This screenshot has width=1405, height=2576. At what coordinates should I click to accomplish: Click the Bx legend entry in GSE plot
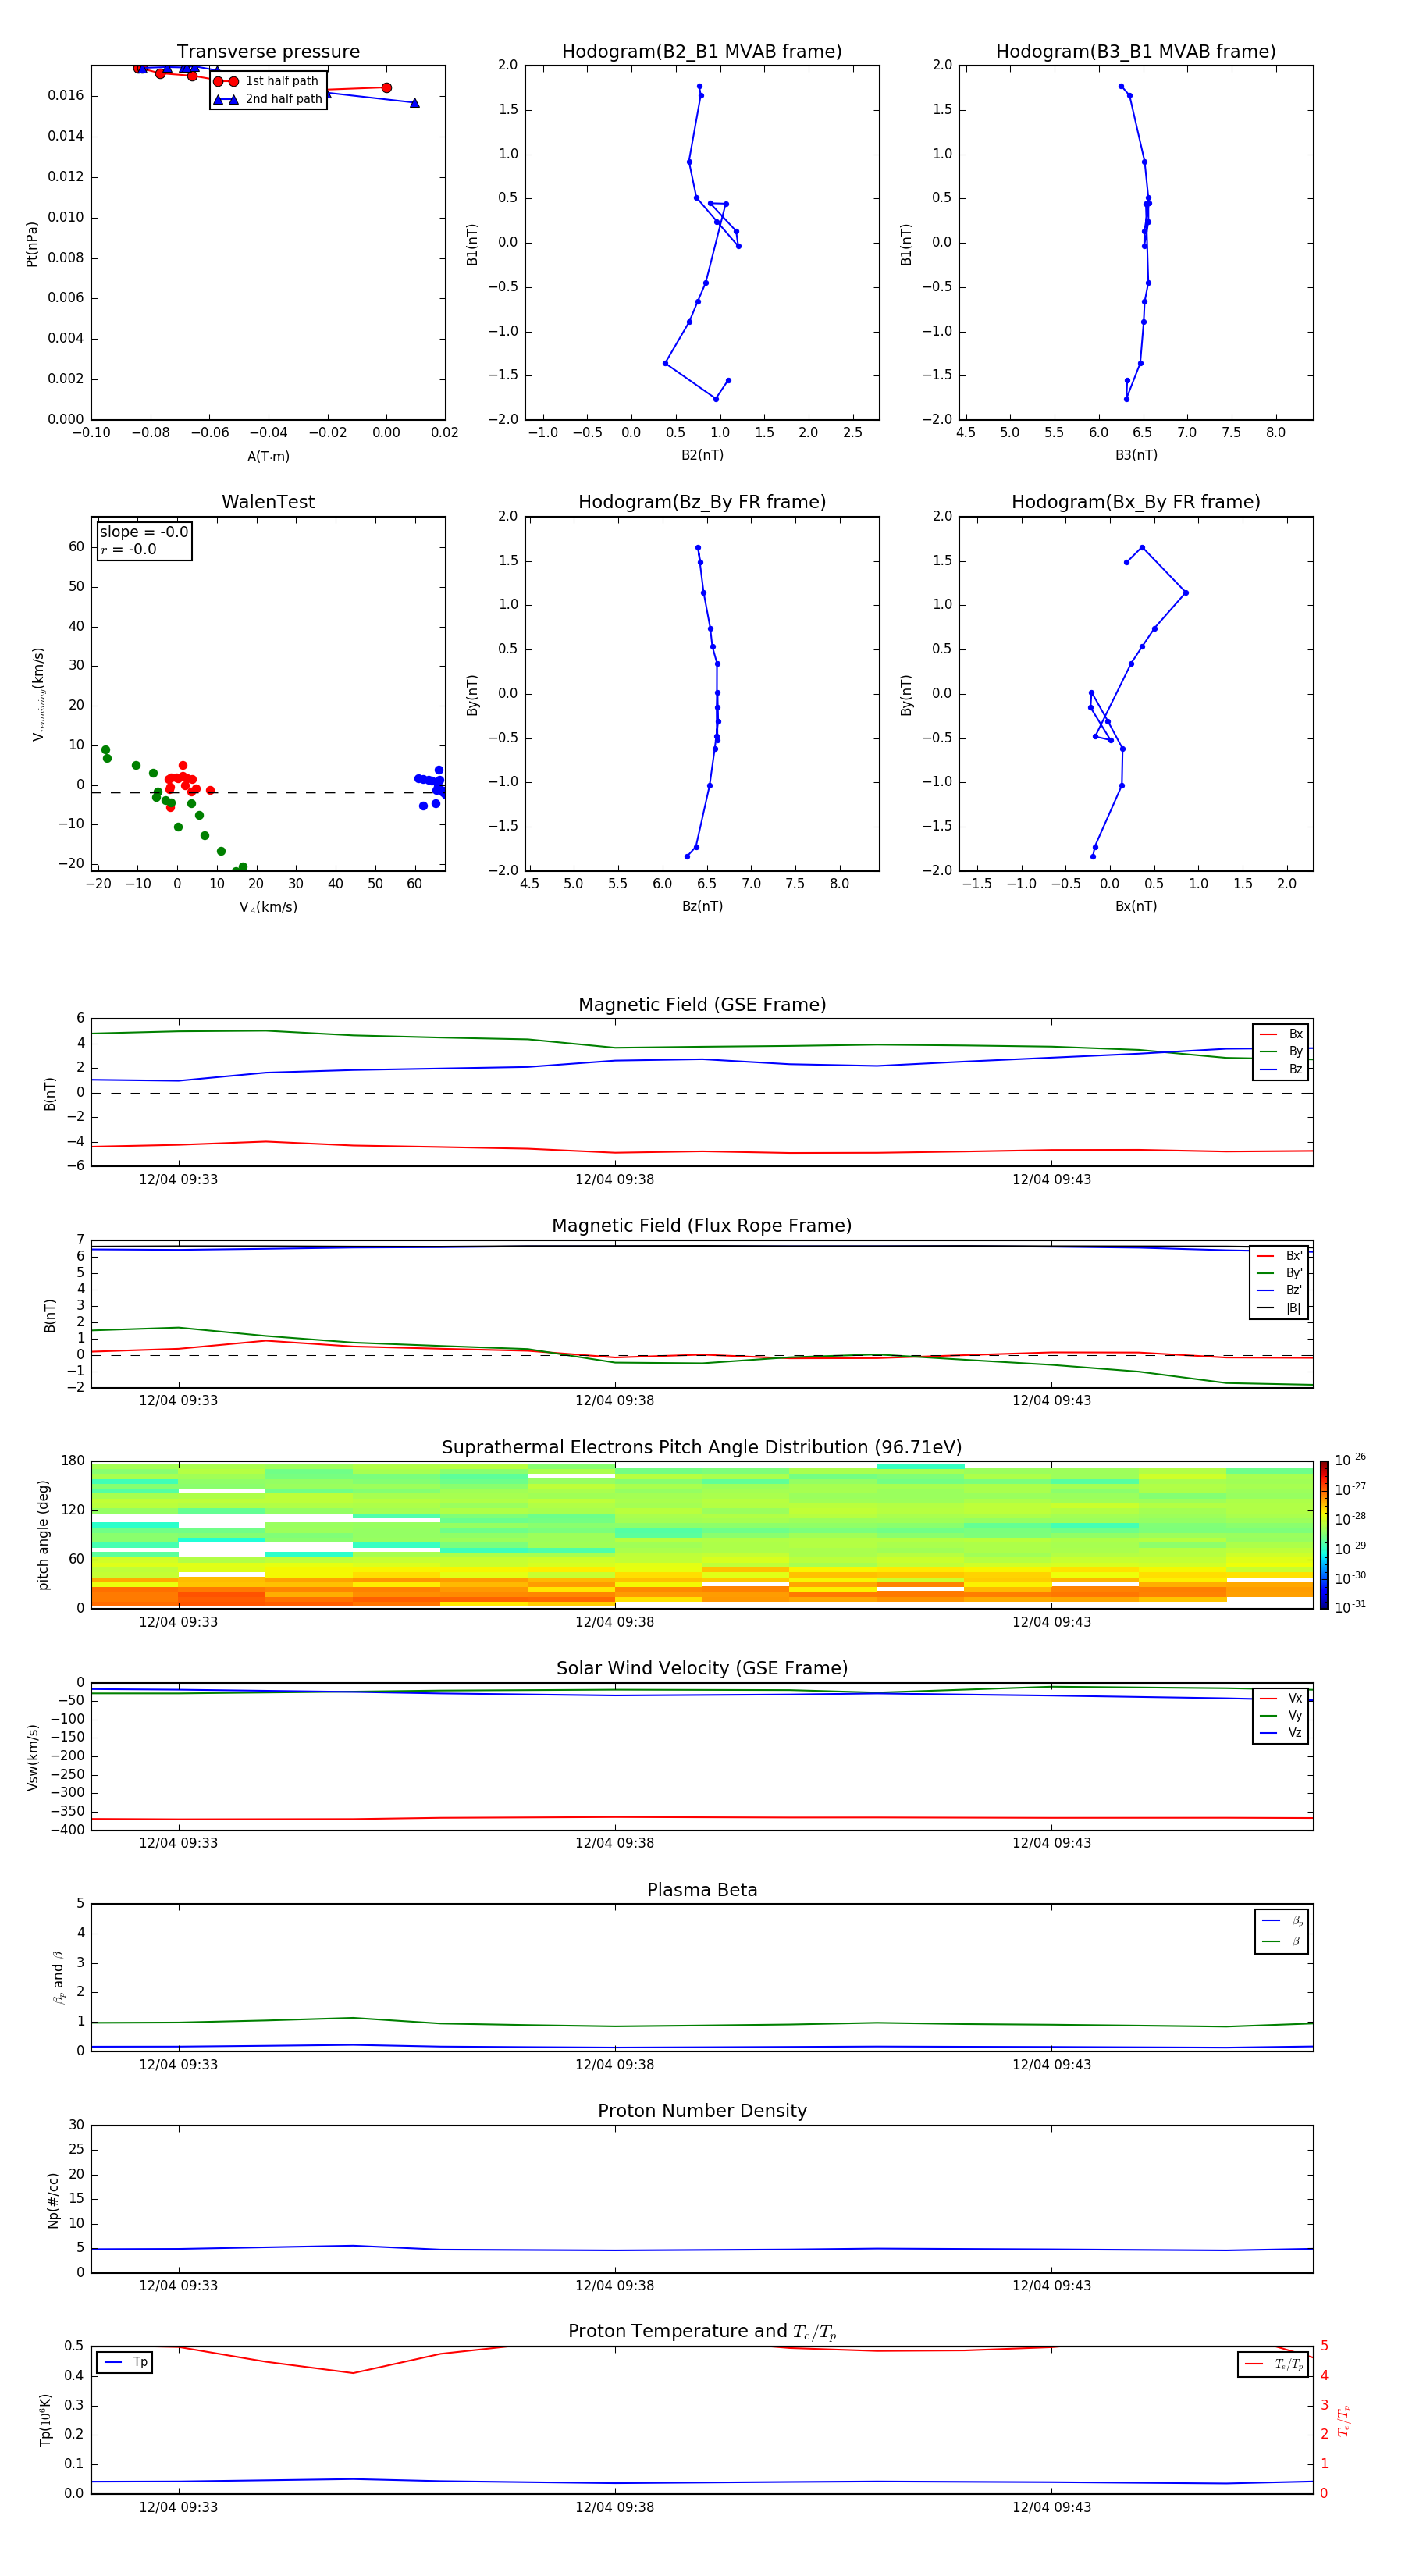point(1281,1034)
